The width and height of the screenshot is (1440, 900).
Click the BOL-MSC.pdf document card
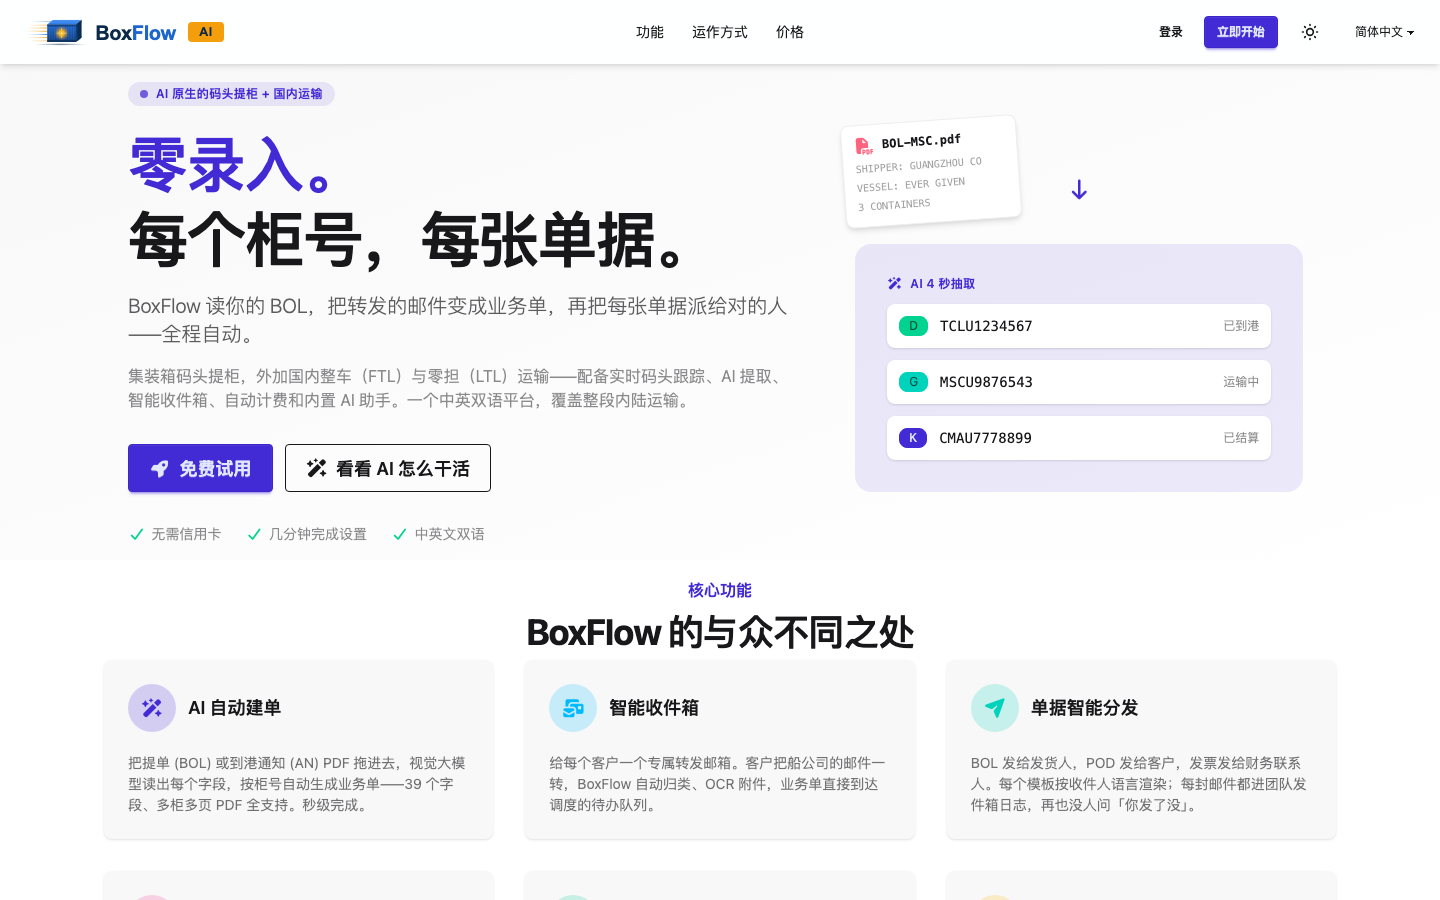point(932,172)
